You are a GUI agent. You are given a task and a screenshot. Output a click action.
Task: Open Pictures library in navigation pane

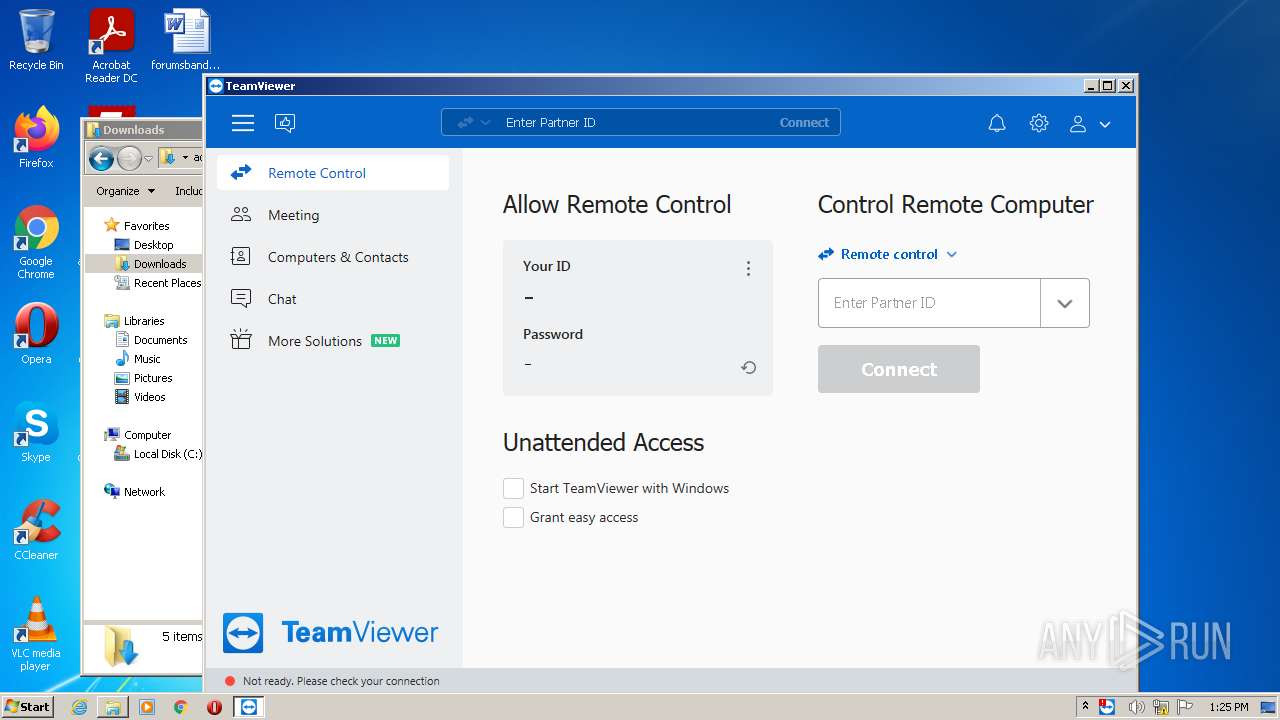point(153,378)
